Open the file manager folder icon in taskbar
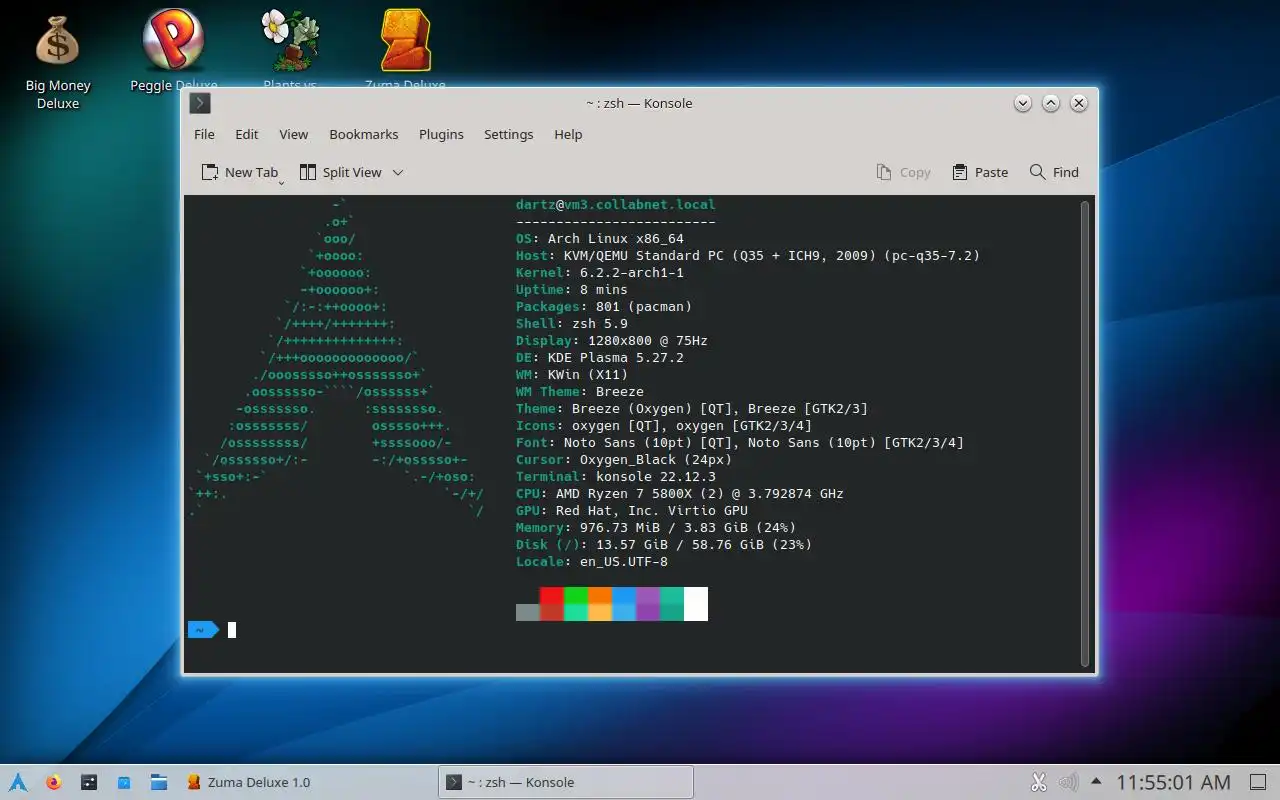This screenshot has width=1280, height=800. click(159, 782)
